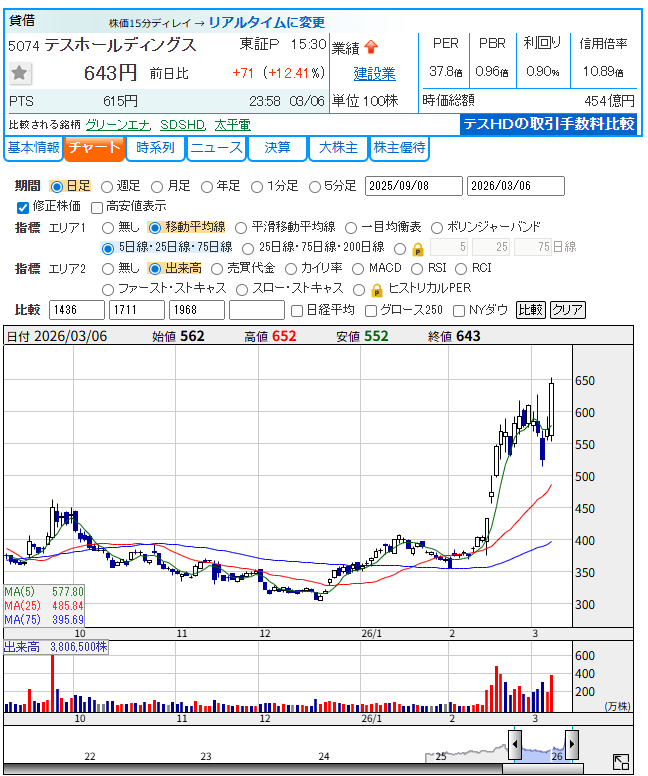Enable the 高安値表示 checkbox
The image size is (648, 776).
click(x=97, y=207)
